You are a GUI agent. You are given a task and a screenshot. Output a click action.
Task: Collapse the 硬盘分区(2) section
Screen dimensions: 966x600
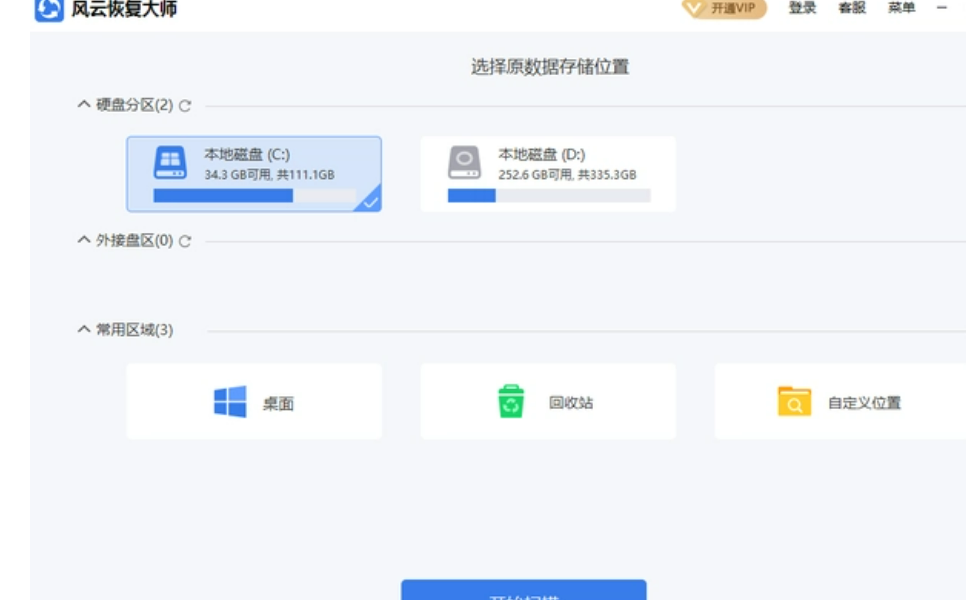tap(84, 104)
